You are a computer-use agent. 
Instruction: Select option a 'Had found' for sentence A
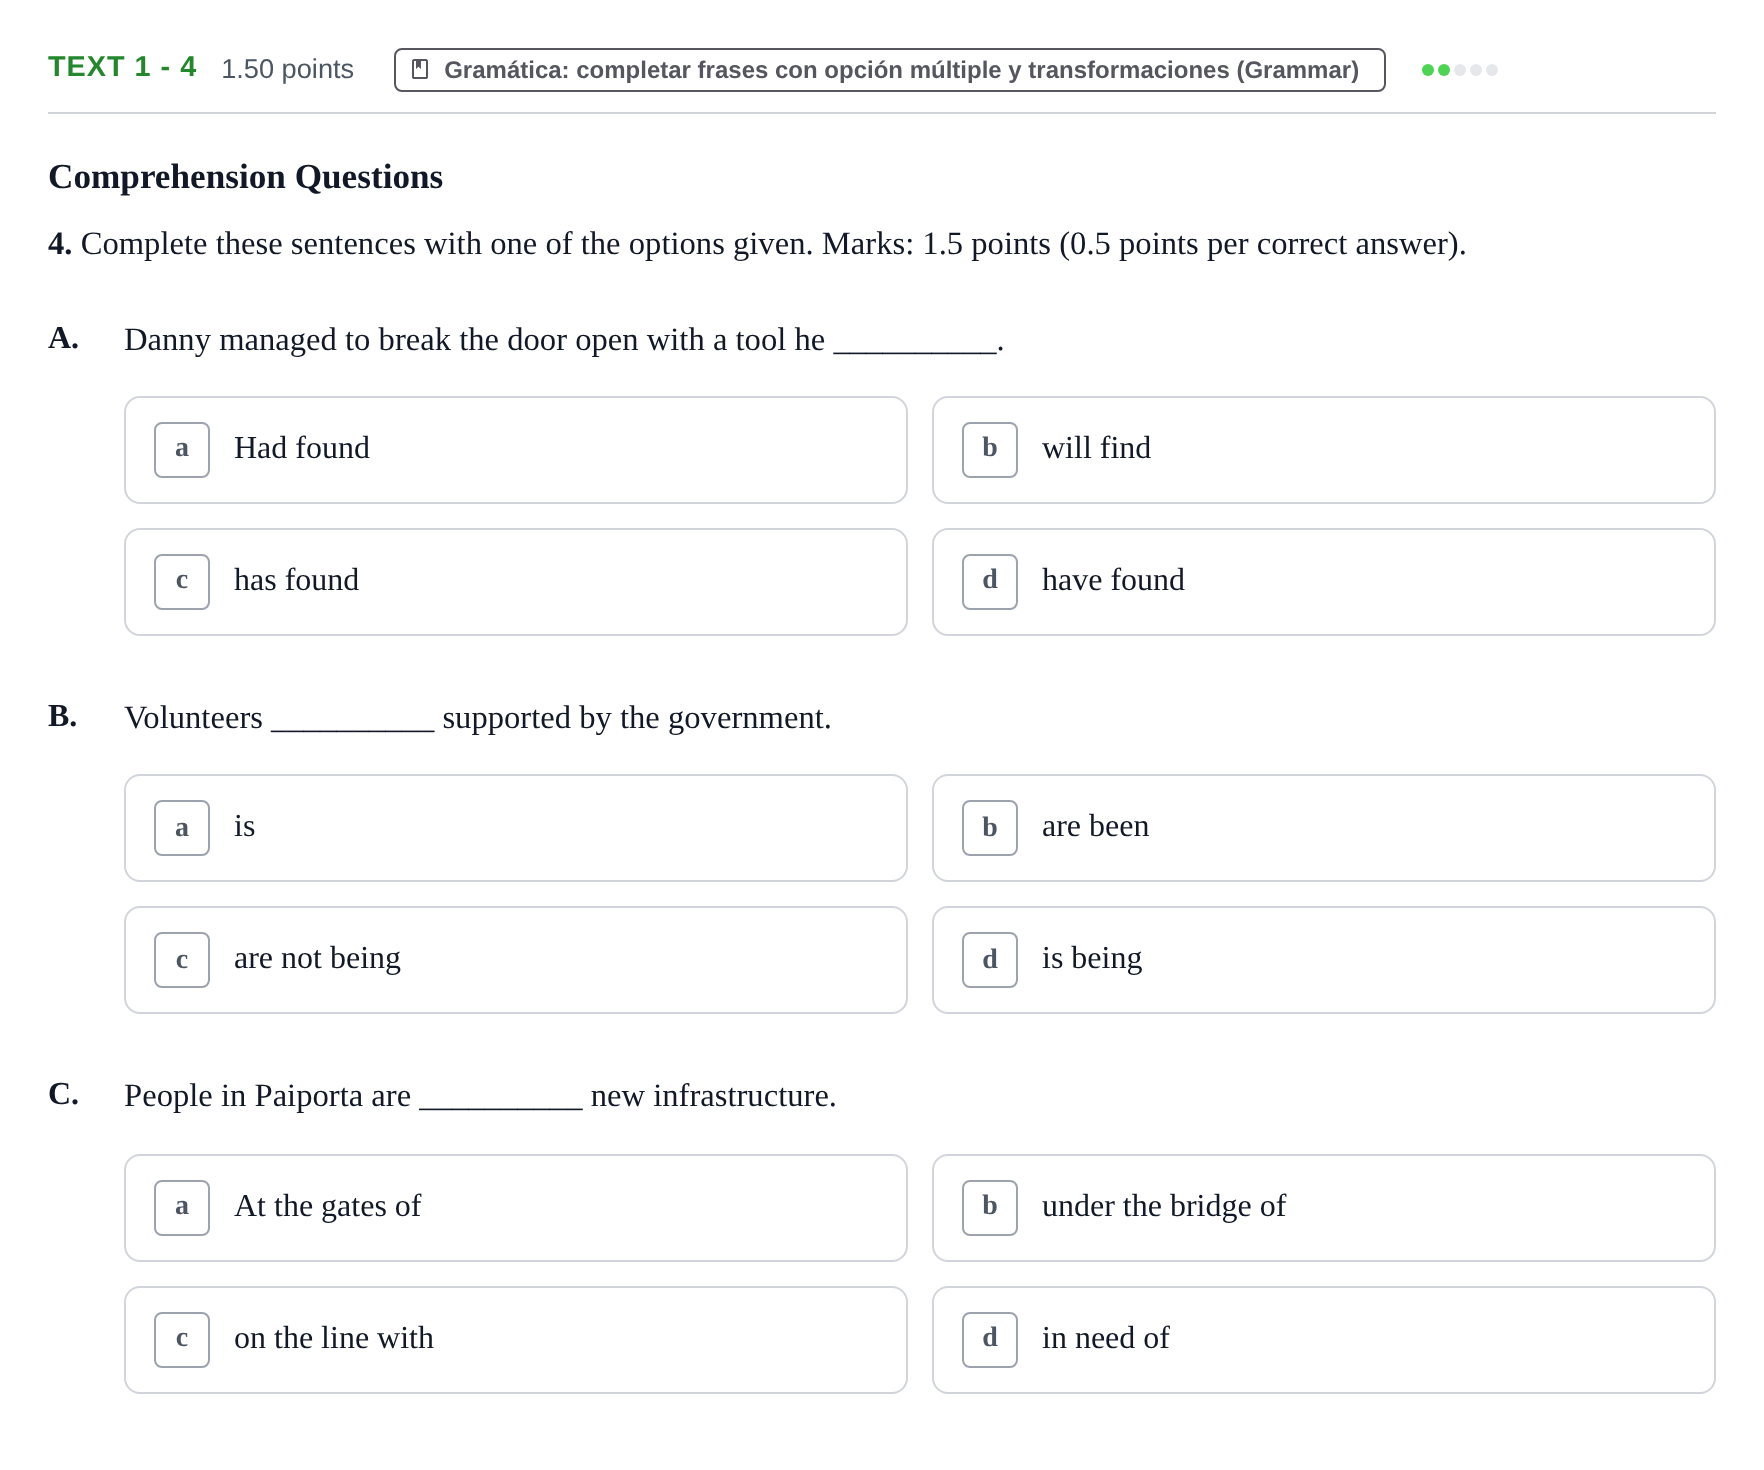point(515,450)
